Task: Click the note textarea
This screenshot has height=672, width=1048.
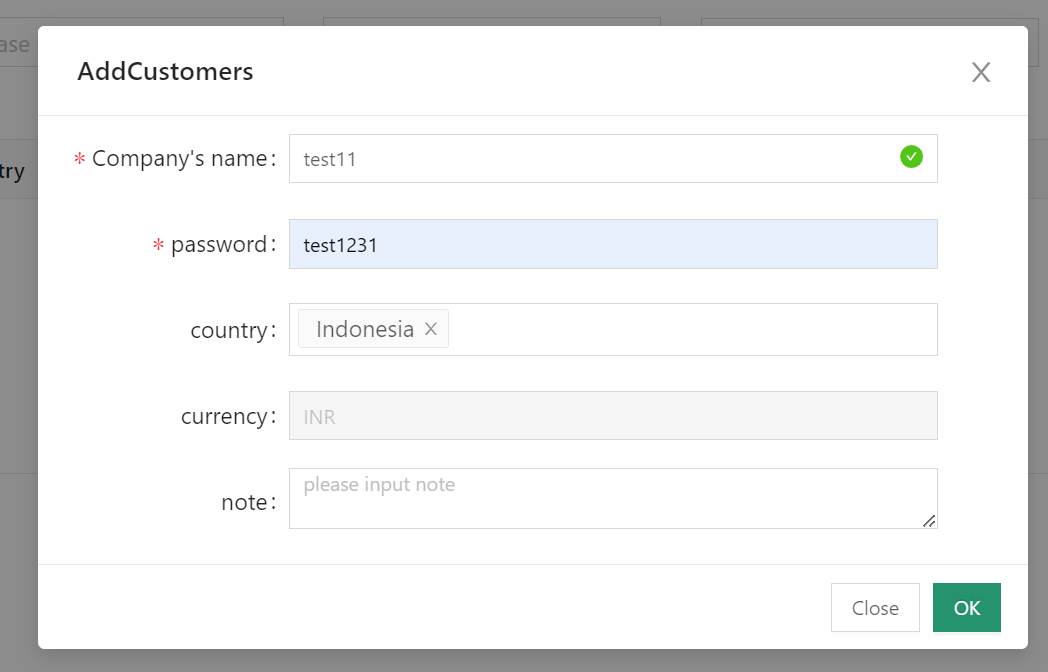Action: pos(612,498)
